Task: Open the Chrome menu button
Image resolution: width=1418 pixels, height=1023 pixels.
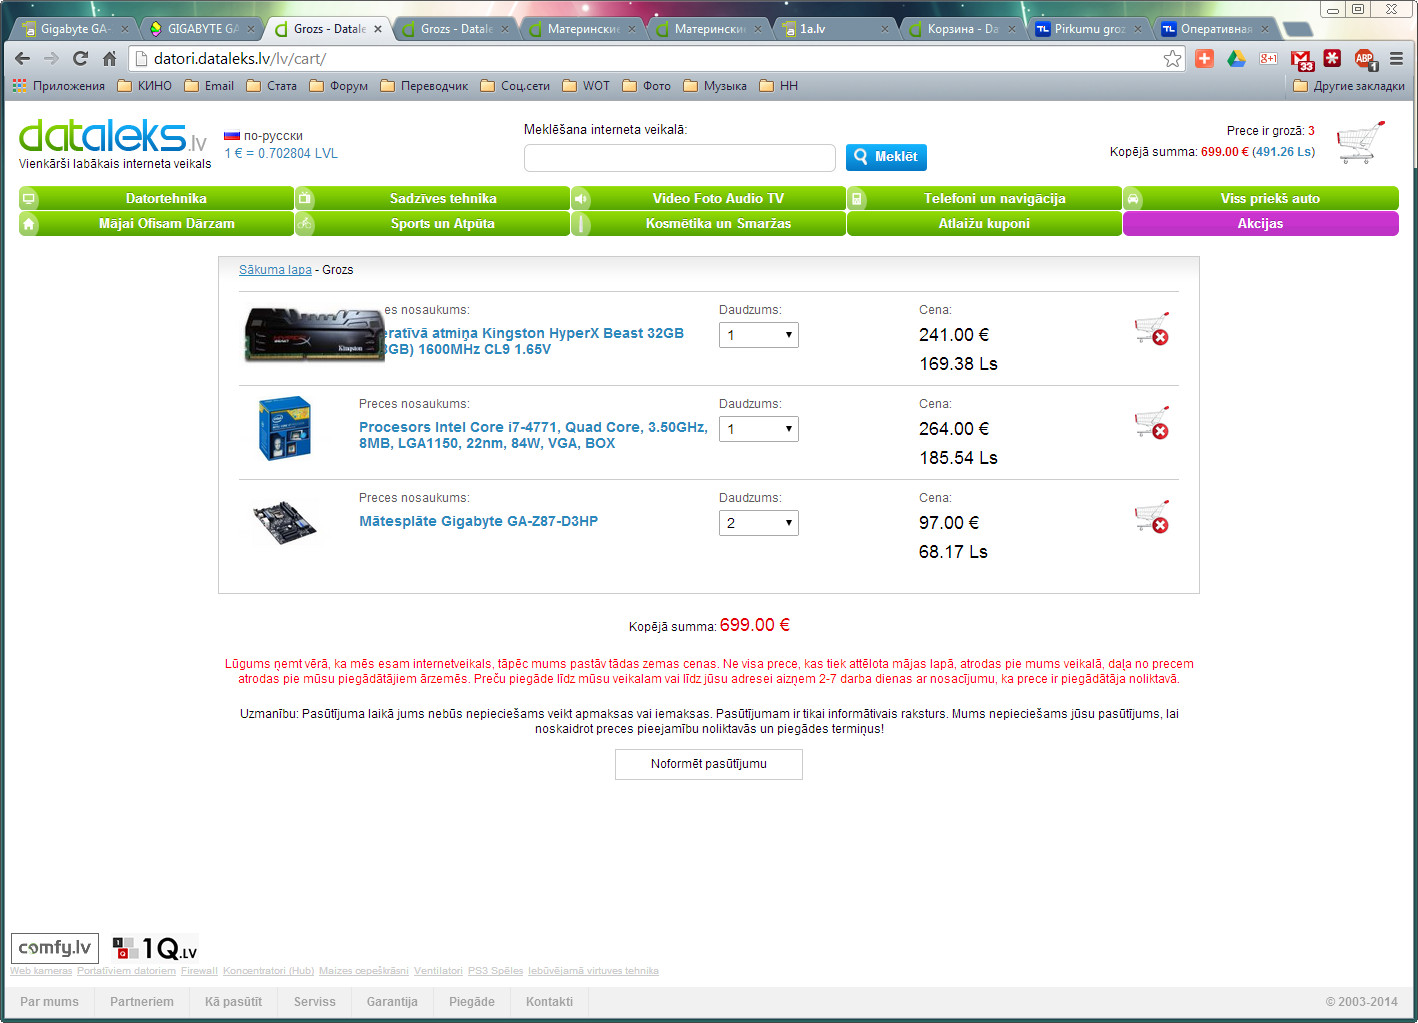Action: (1396, 58)
